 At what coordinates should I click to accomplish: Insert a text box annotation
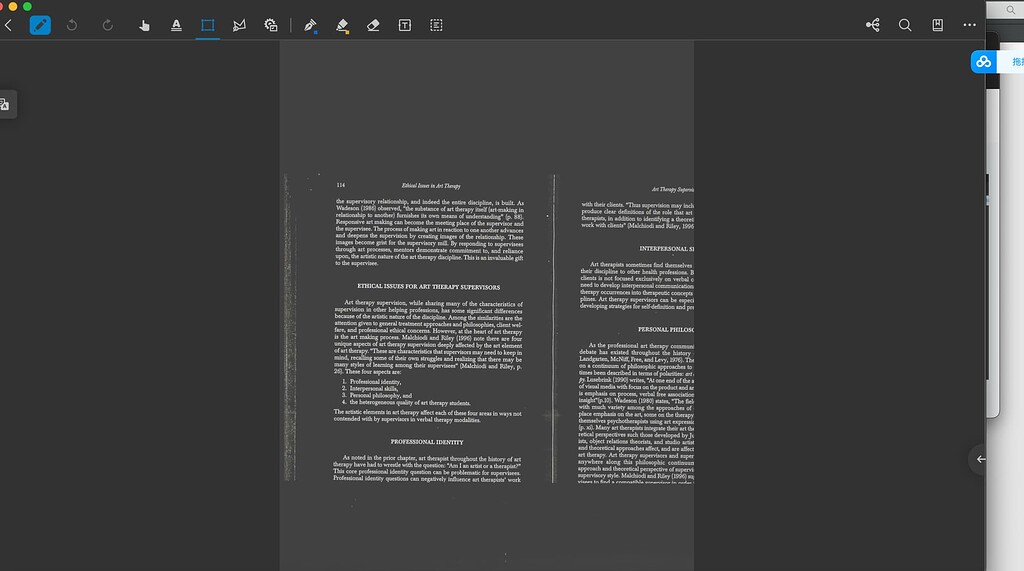[x=405, y=25]
